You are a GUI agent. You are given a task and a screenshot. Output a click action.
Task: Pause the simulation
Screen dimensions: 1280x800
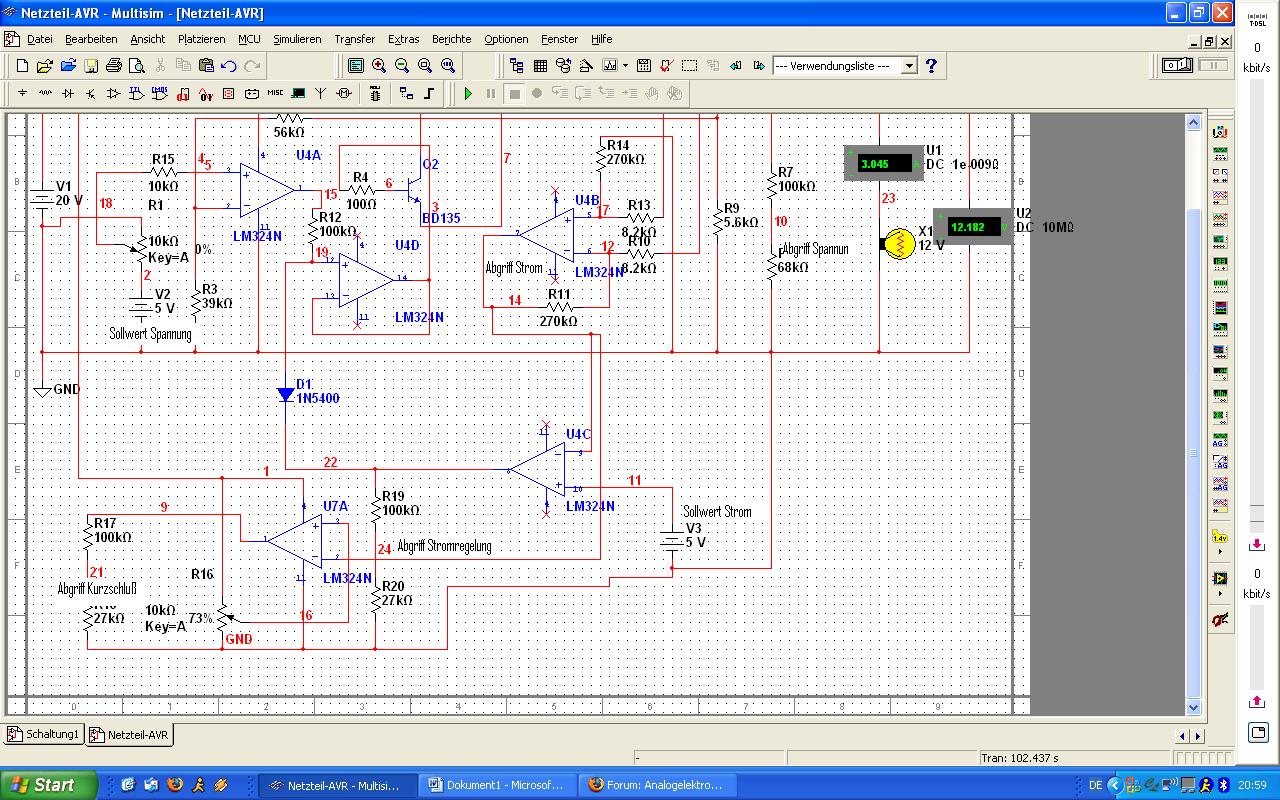[x=491, y=93]
